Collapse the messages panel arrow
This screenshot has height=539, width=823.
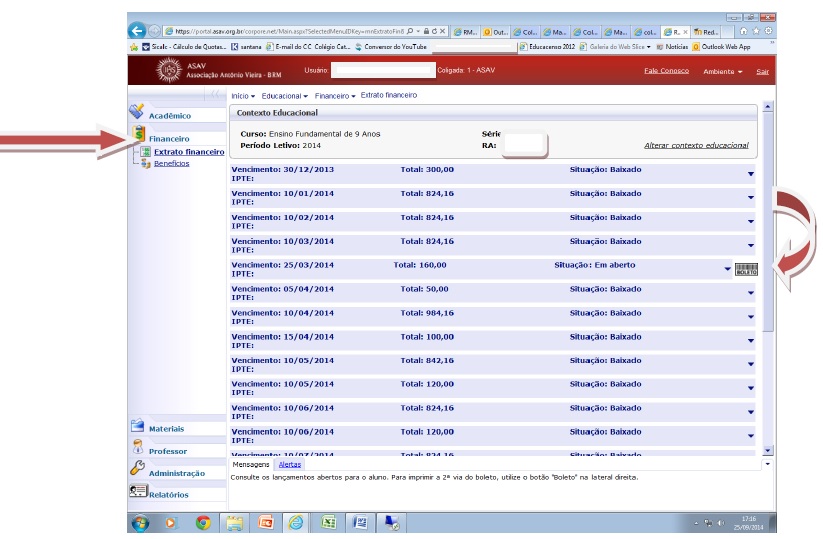[767, 464]
